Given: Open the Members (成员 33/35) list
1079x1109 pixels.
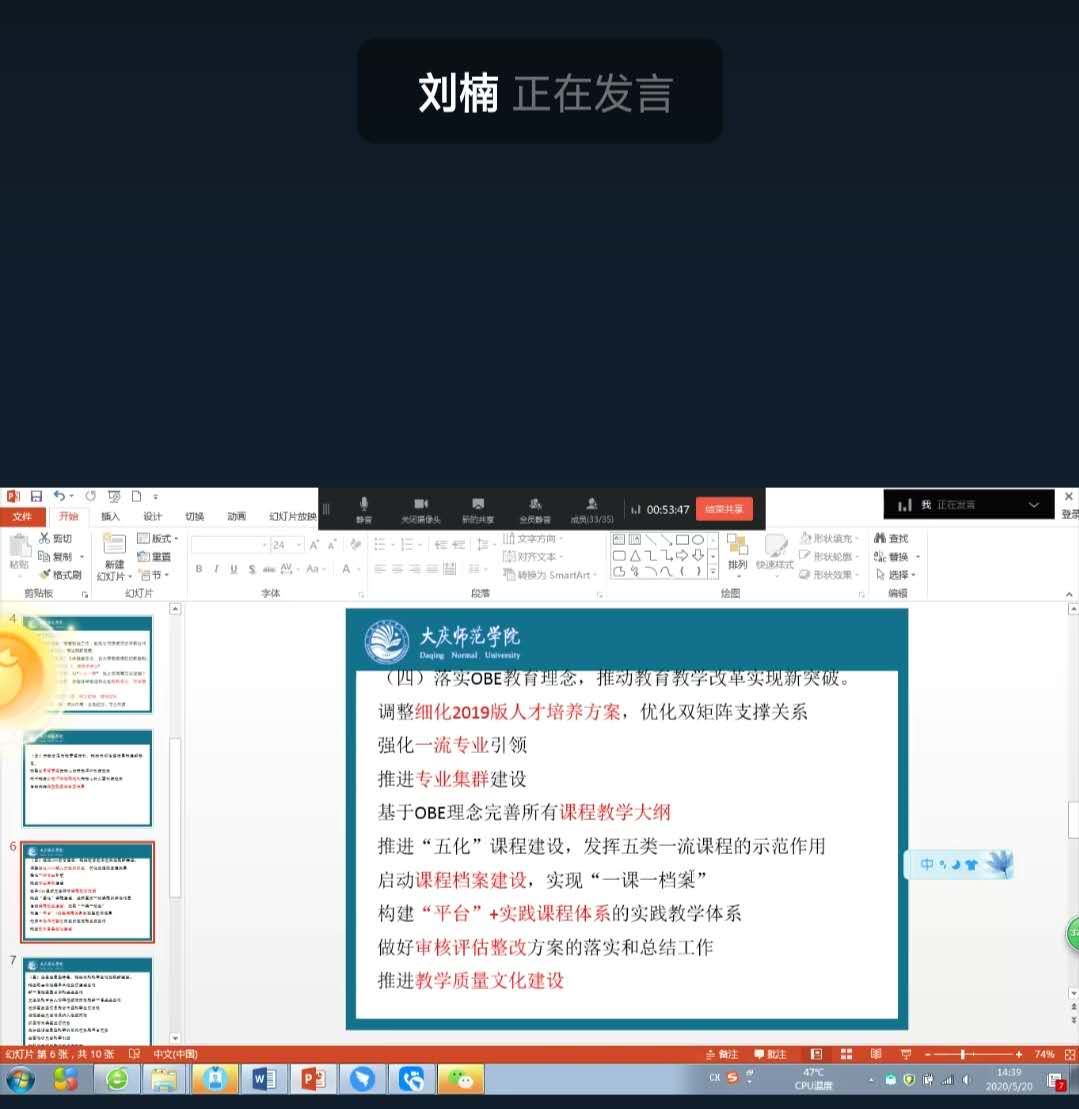Looking at the screenshot, I should pos(592,508).
